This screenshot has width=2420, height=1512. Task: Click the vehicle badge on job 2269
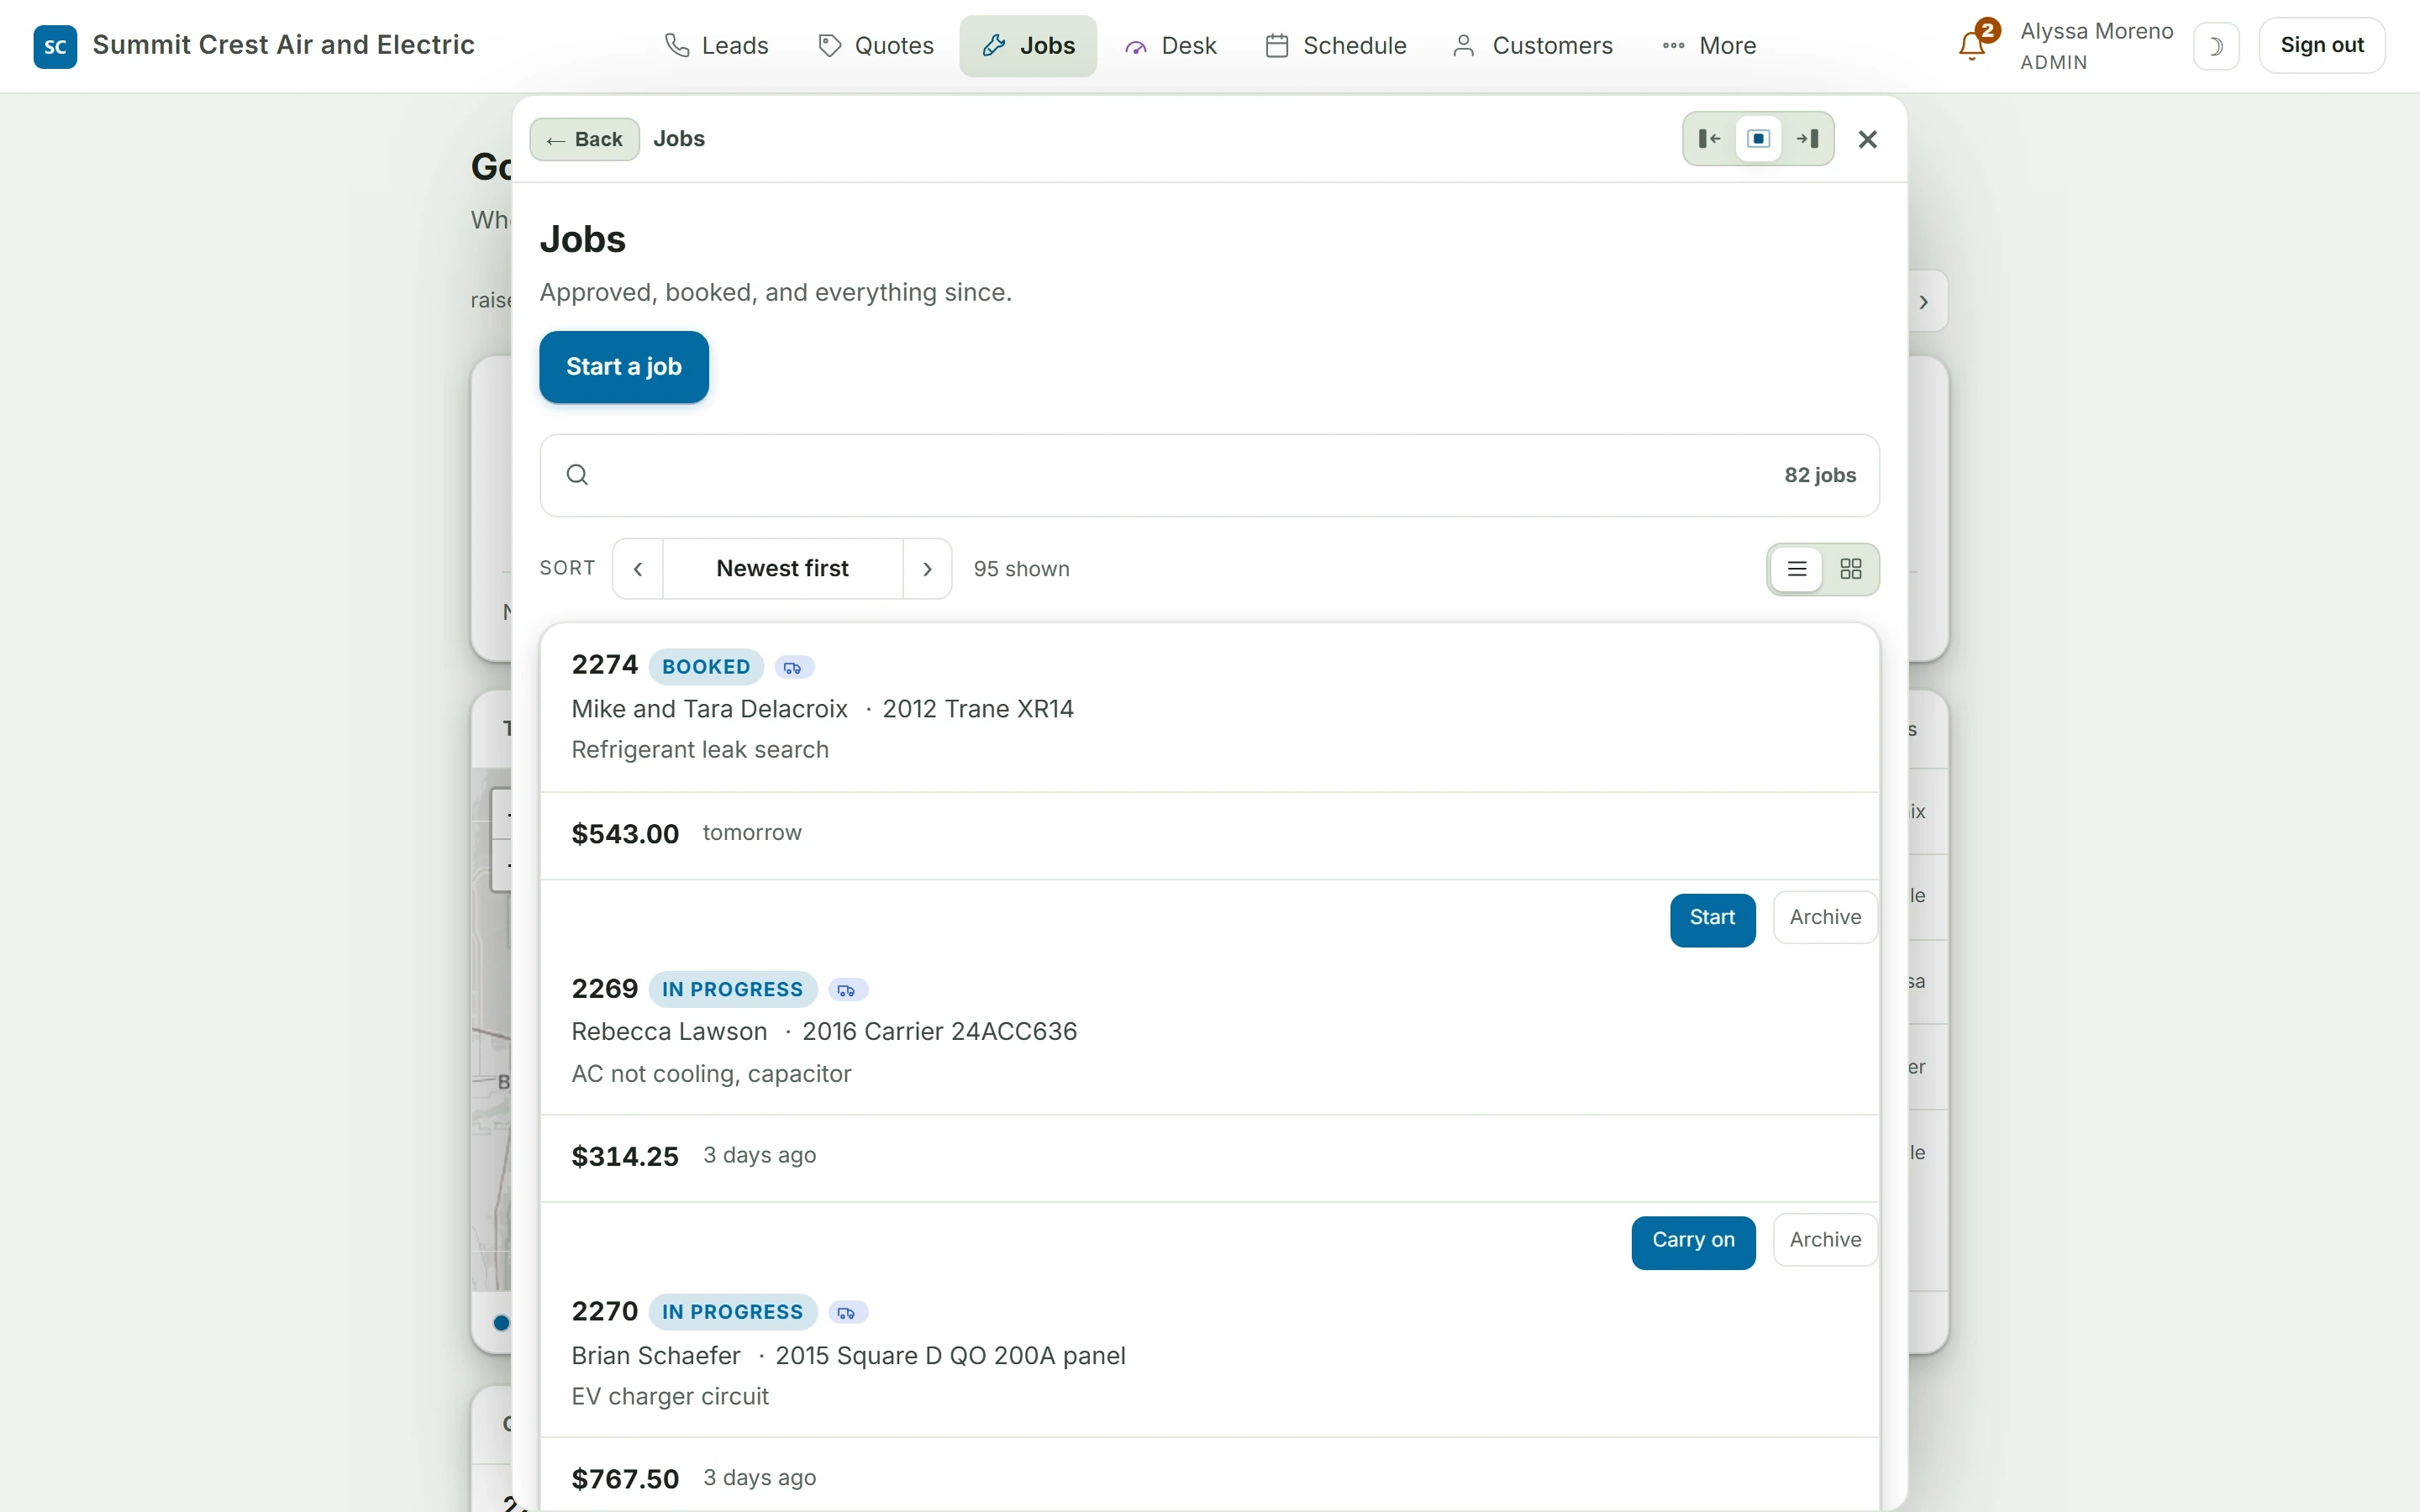847,990
